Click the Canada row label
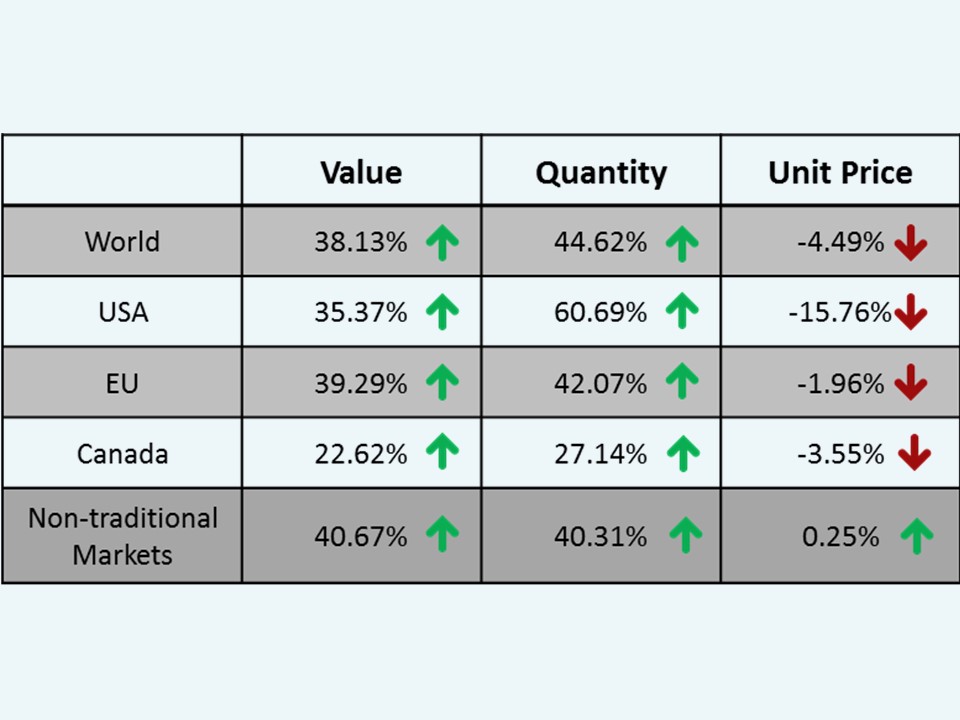Viewport: 960px width, 720px height. point(122,454)
